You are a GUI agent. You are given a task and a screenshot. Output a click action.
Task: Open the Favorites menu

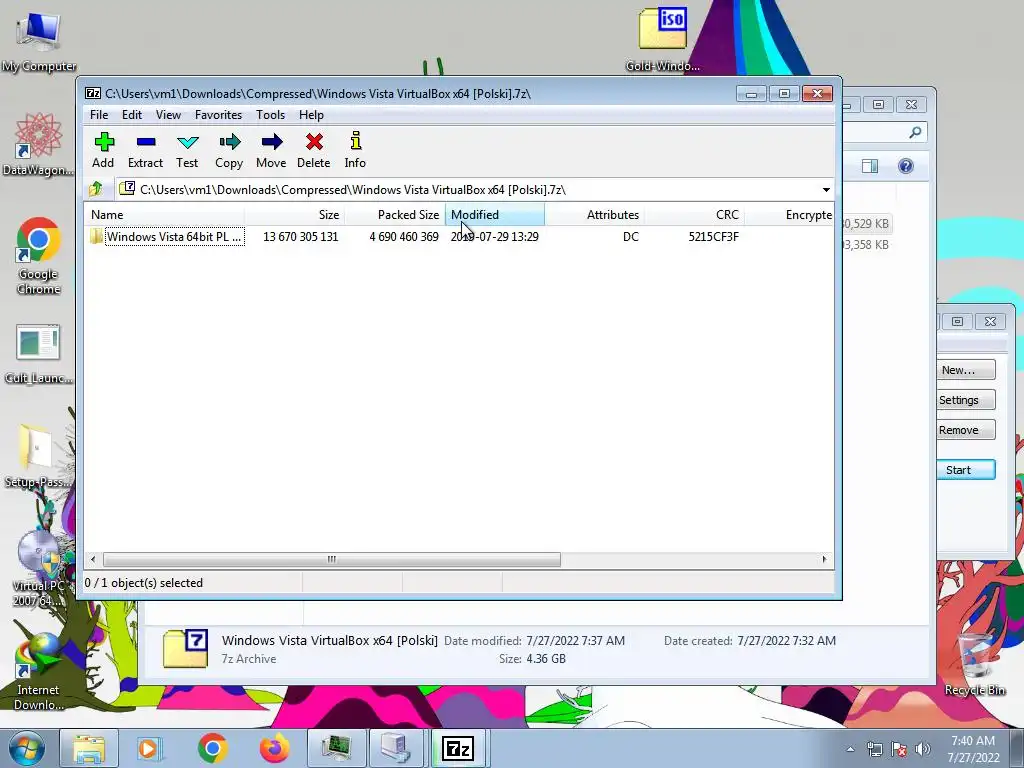218,115
